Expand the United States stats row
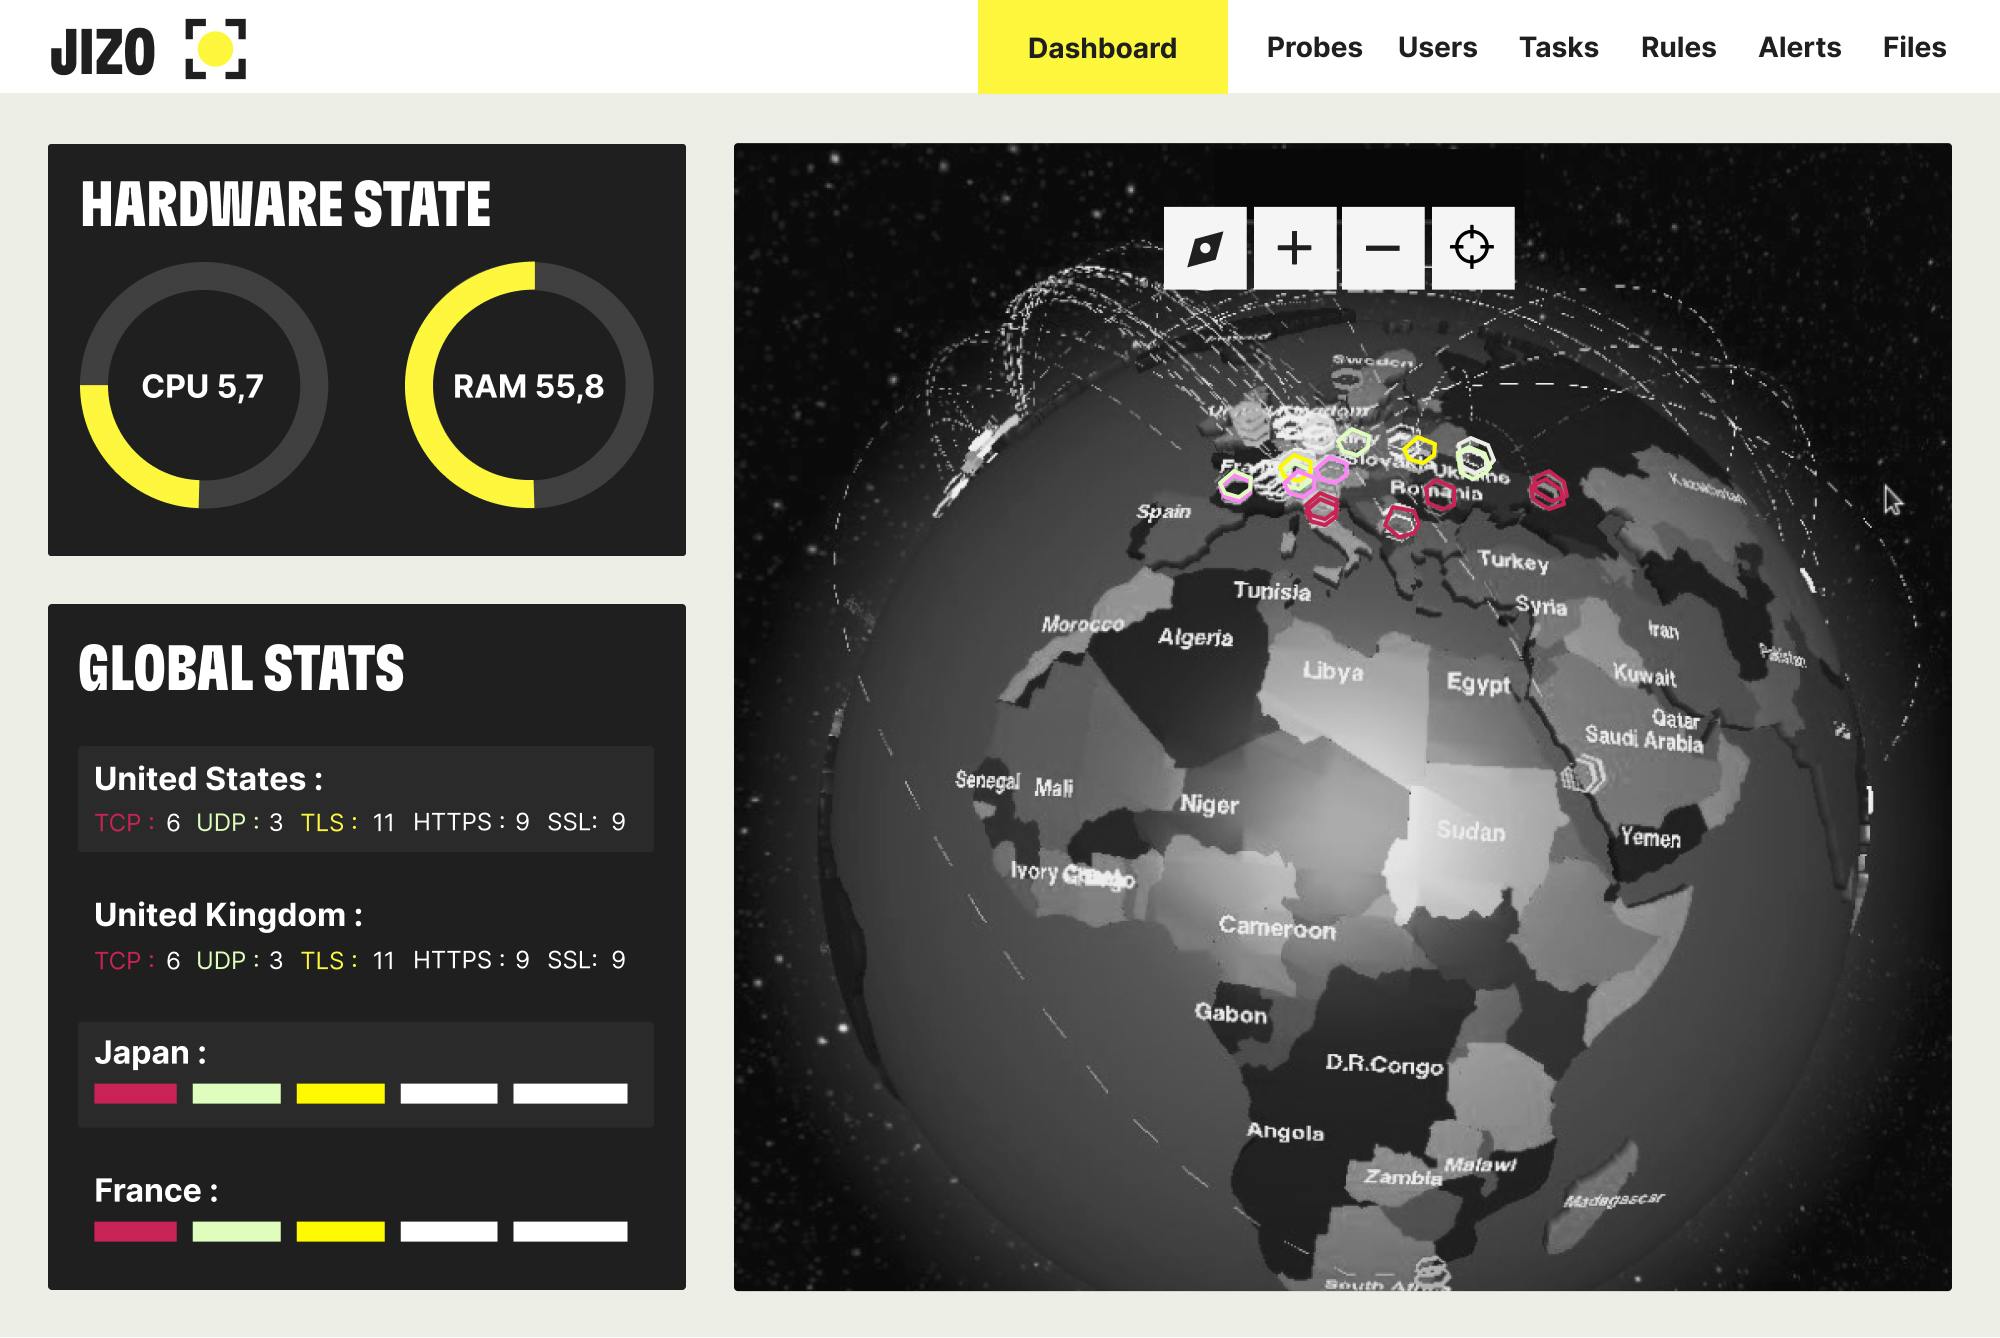 (365, 799)
